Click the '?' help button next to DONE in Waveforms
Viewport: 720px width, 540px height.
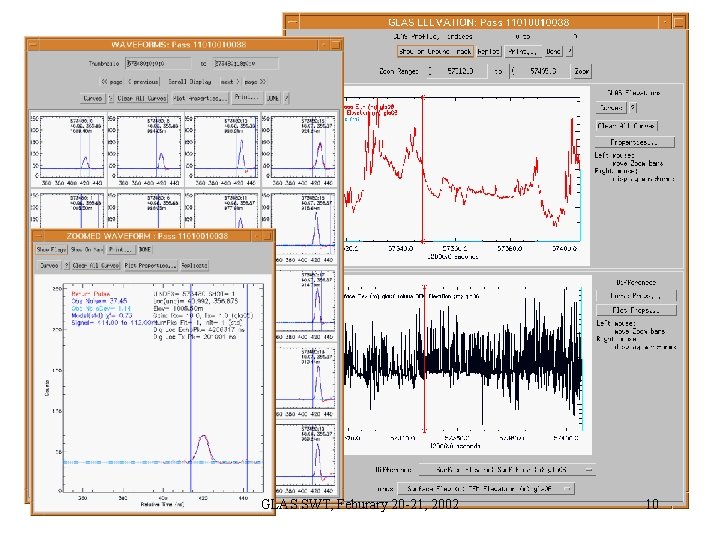[287, 98]
